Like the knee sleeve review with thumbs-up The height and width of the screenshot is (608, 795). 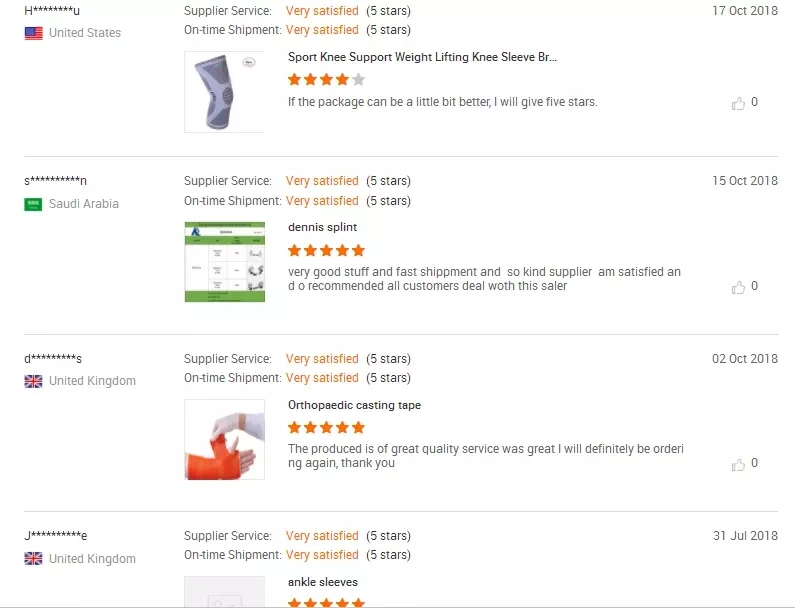pyautogui.click(x=738, y=103)
